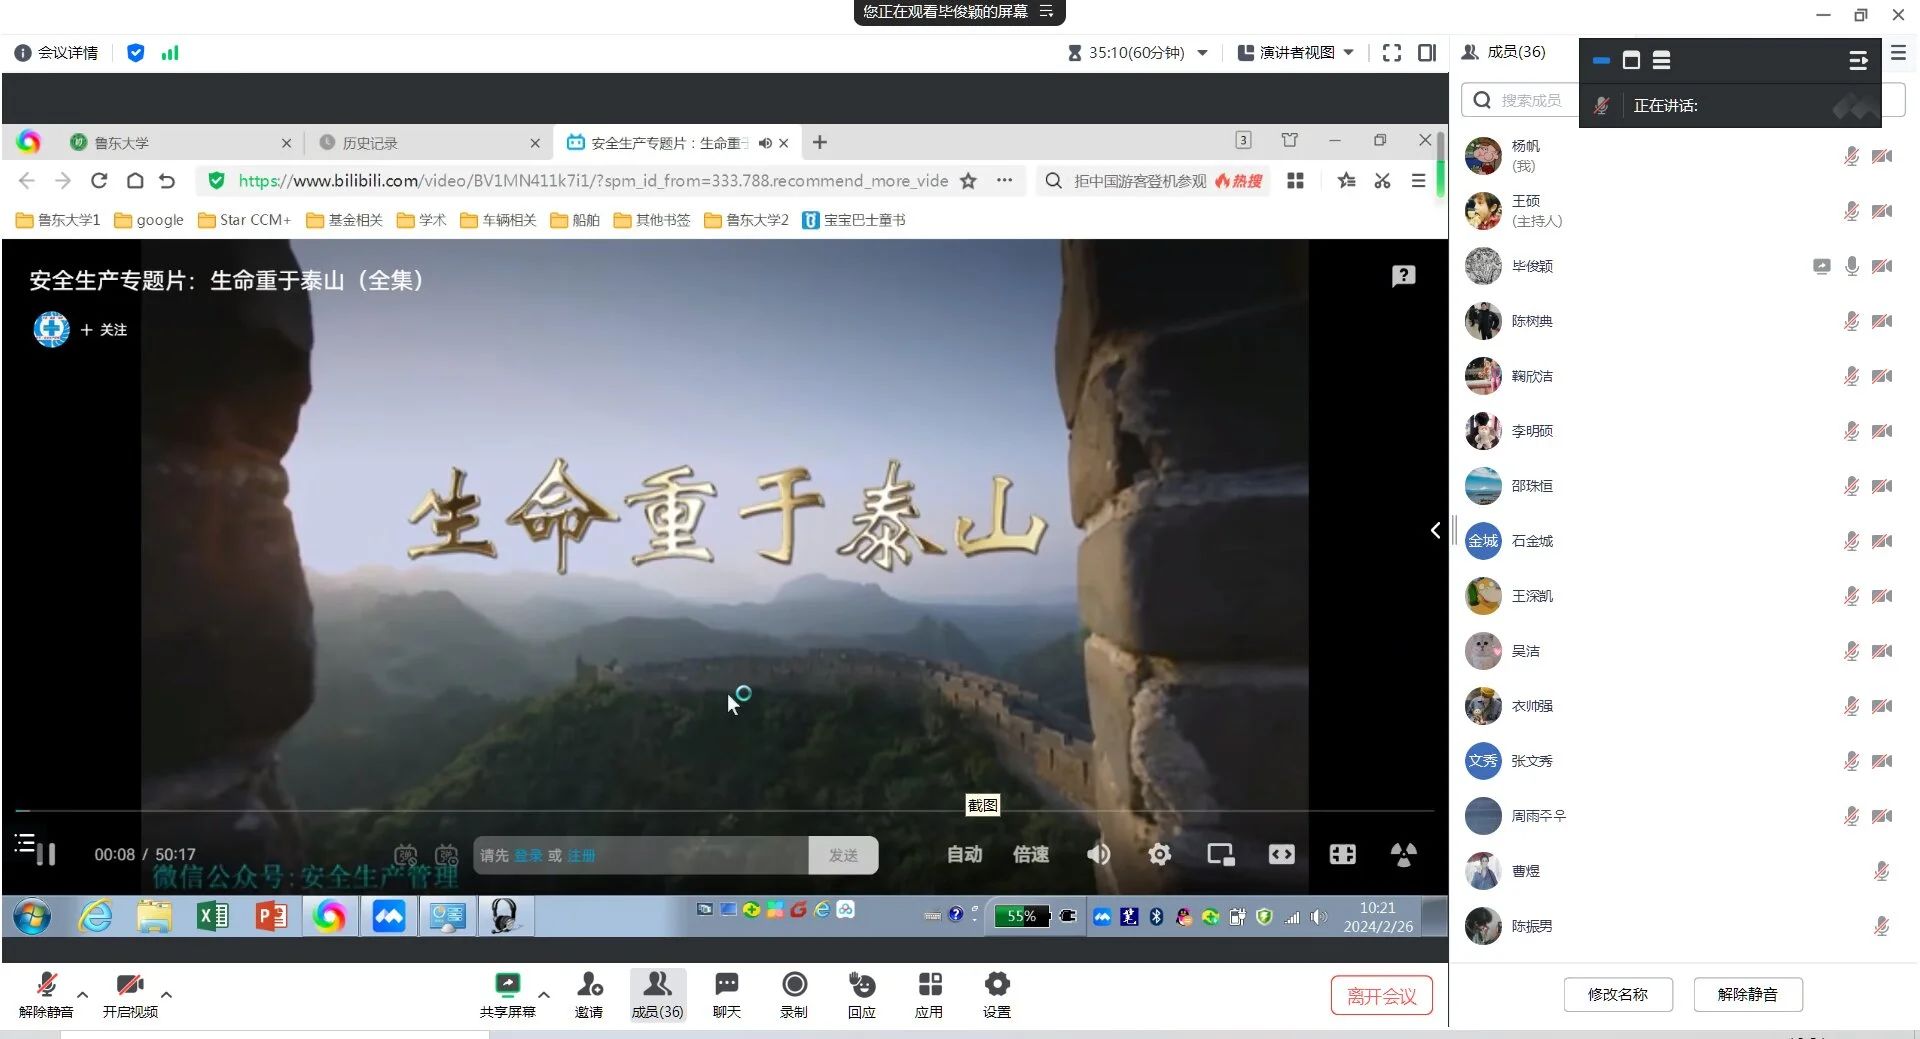
Task: Open a new browser tab
Action: click(x=820, y=143)
